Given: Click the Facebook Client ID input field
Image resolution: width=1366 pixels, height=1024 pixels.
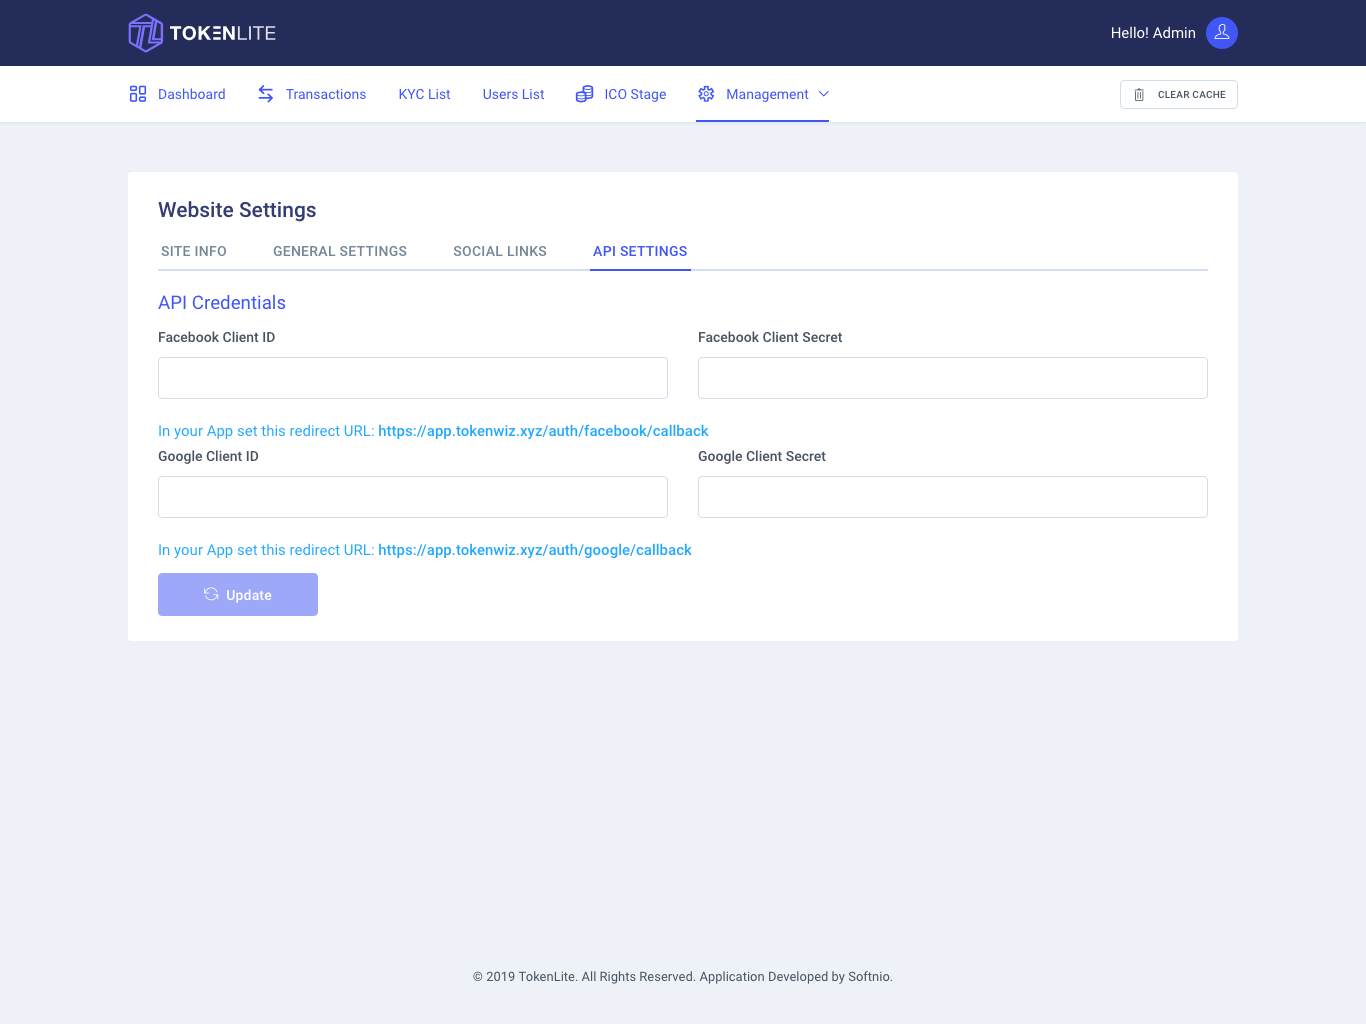Looking at the screenshot, I should coord(412,378).
